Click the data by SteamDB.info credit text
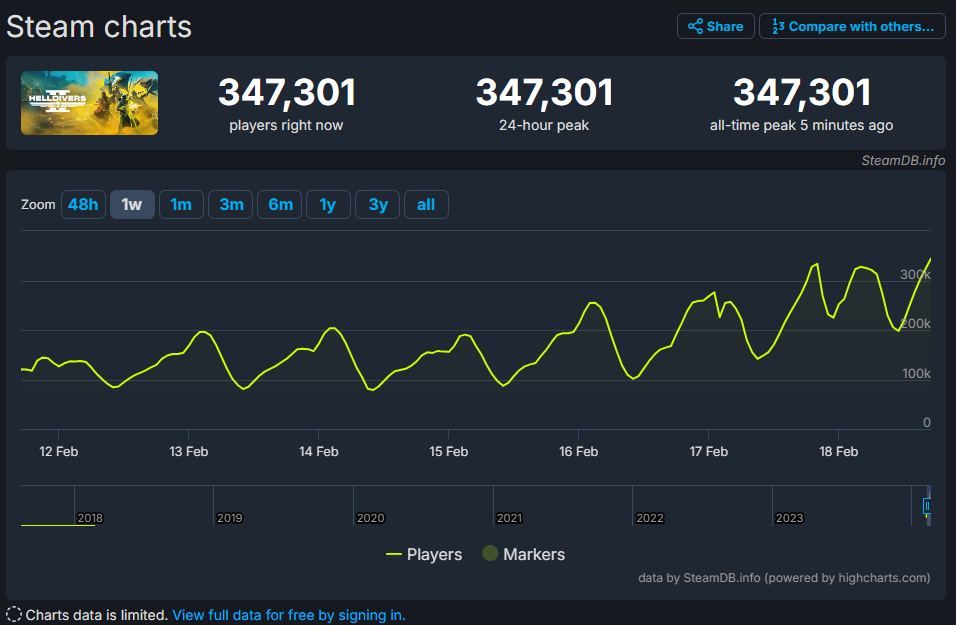 tap(784, 577)
